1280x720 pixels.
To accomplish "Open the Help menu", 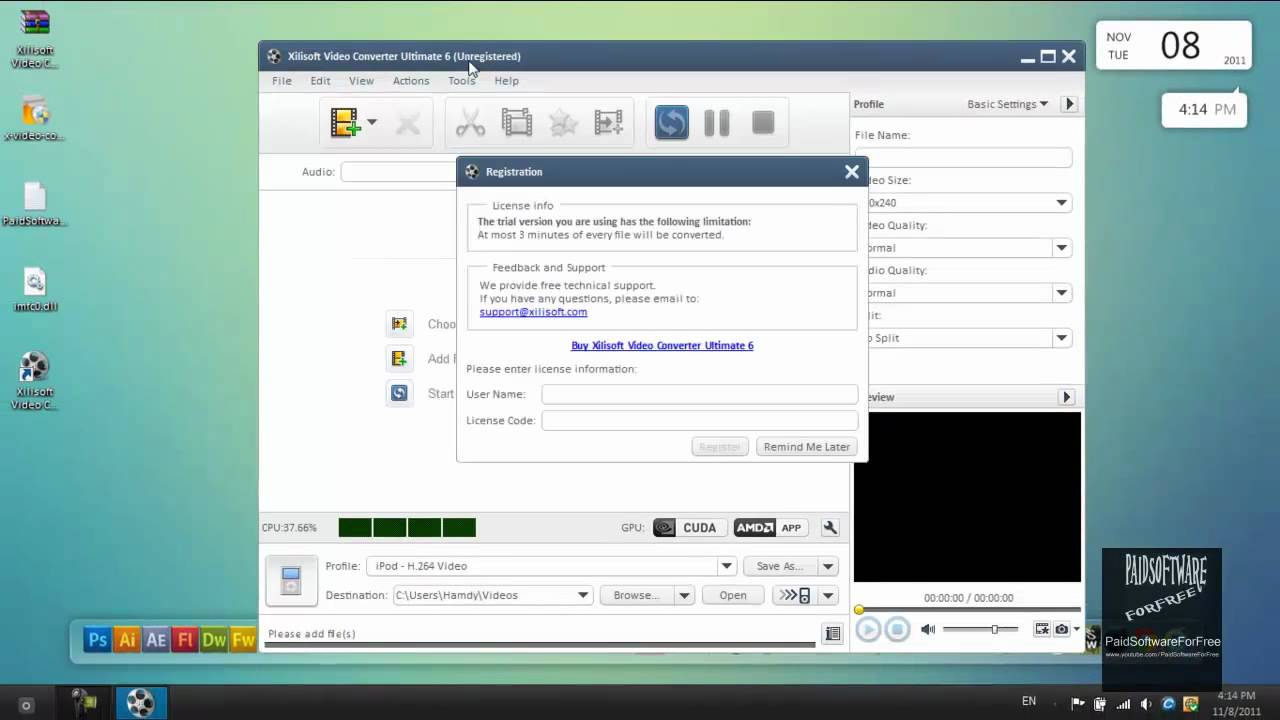I will coord(506,81).
